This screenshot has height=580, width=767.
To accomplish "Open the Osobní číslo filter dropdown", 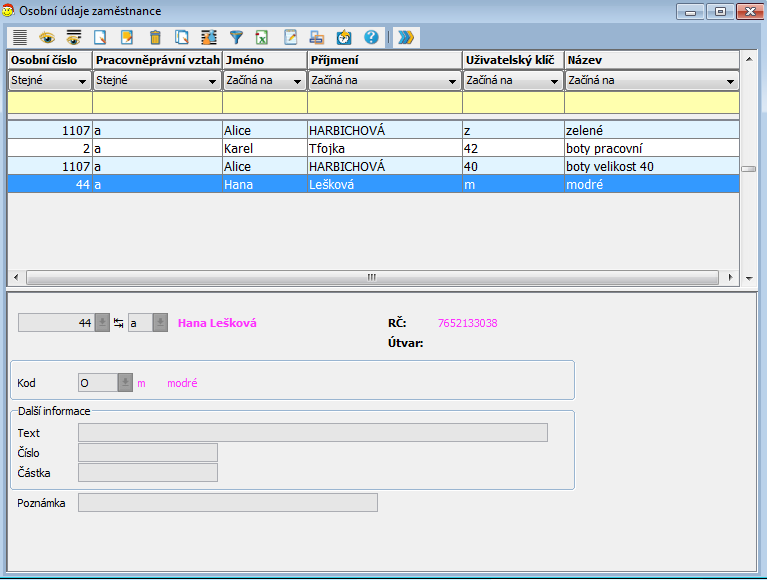I will click(x=81, y=81).
